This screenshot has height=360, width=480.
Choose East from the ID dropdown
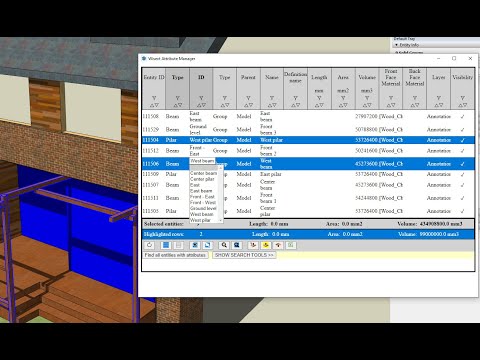click(204, 185)
